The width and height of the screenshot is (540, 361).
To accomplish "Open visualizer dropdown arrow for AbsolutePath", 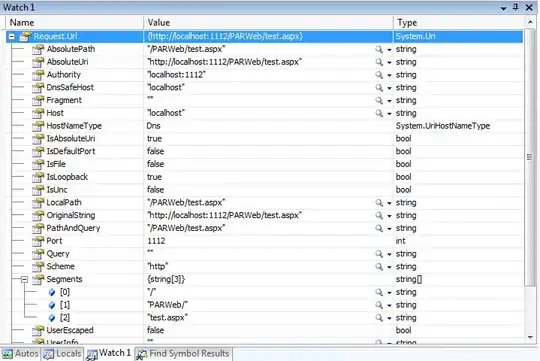I will 389,50.
